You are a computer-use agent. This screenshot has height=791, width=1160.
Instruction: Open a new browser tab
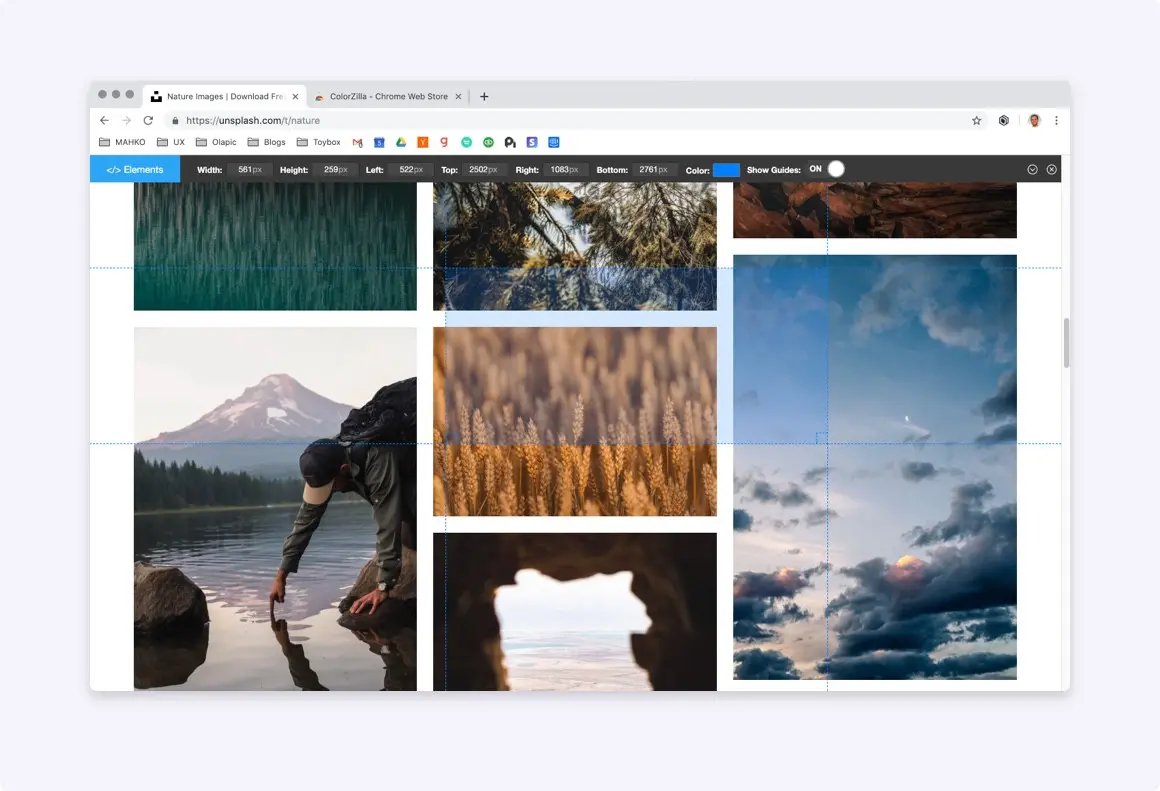(484, 96)
